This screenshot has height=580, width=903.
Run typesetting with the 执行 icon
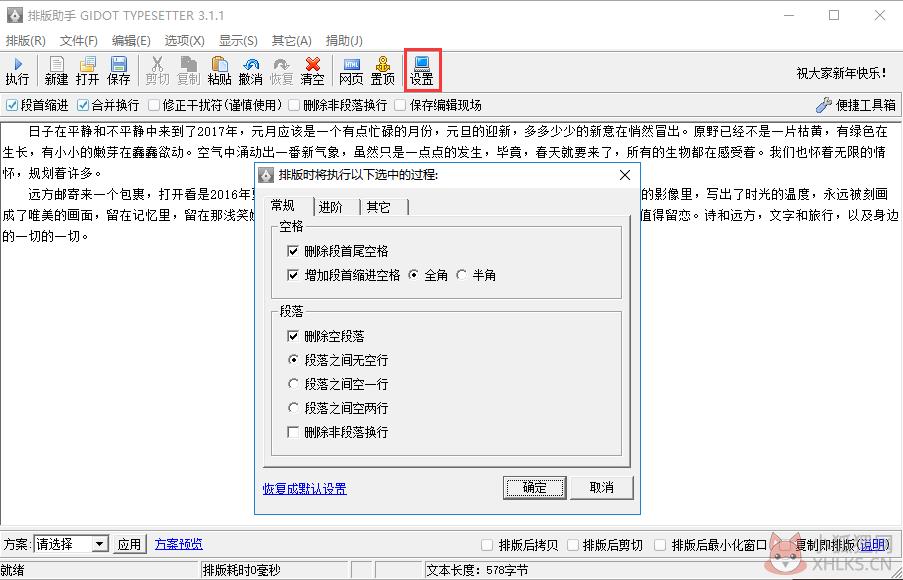click(x=17, y=71)
